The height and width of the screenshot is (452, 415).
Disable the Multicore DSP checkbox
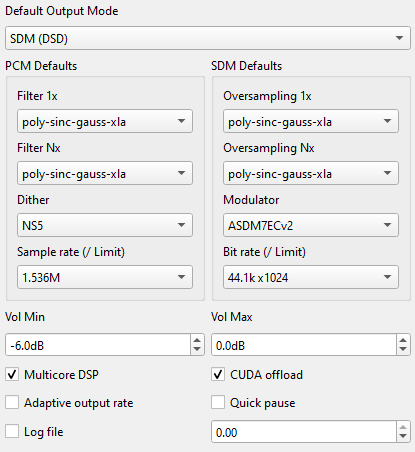[x=12, y=374]
